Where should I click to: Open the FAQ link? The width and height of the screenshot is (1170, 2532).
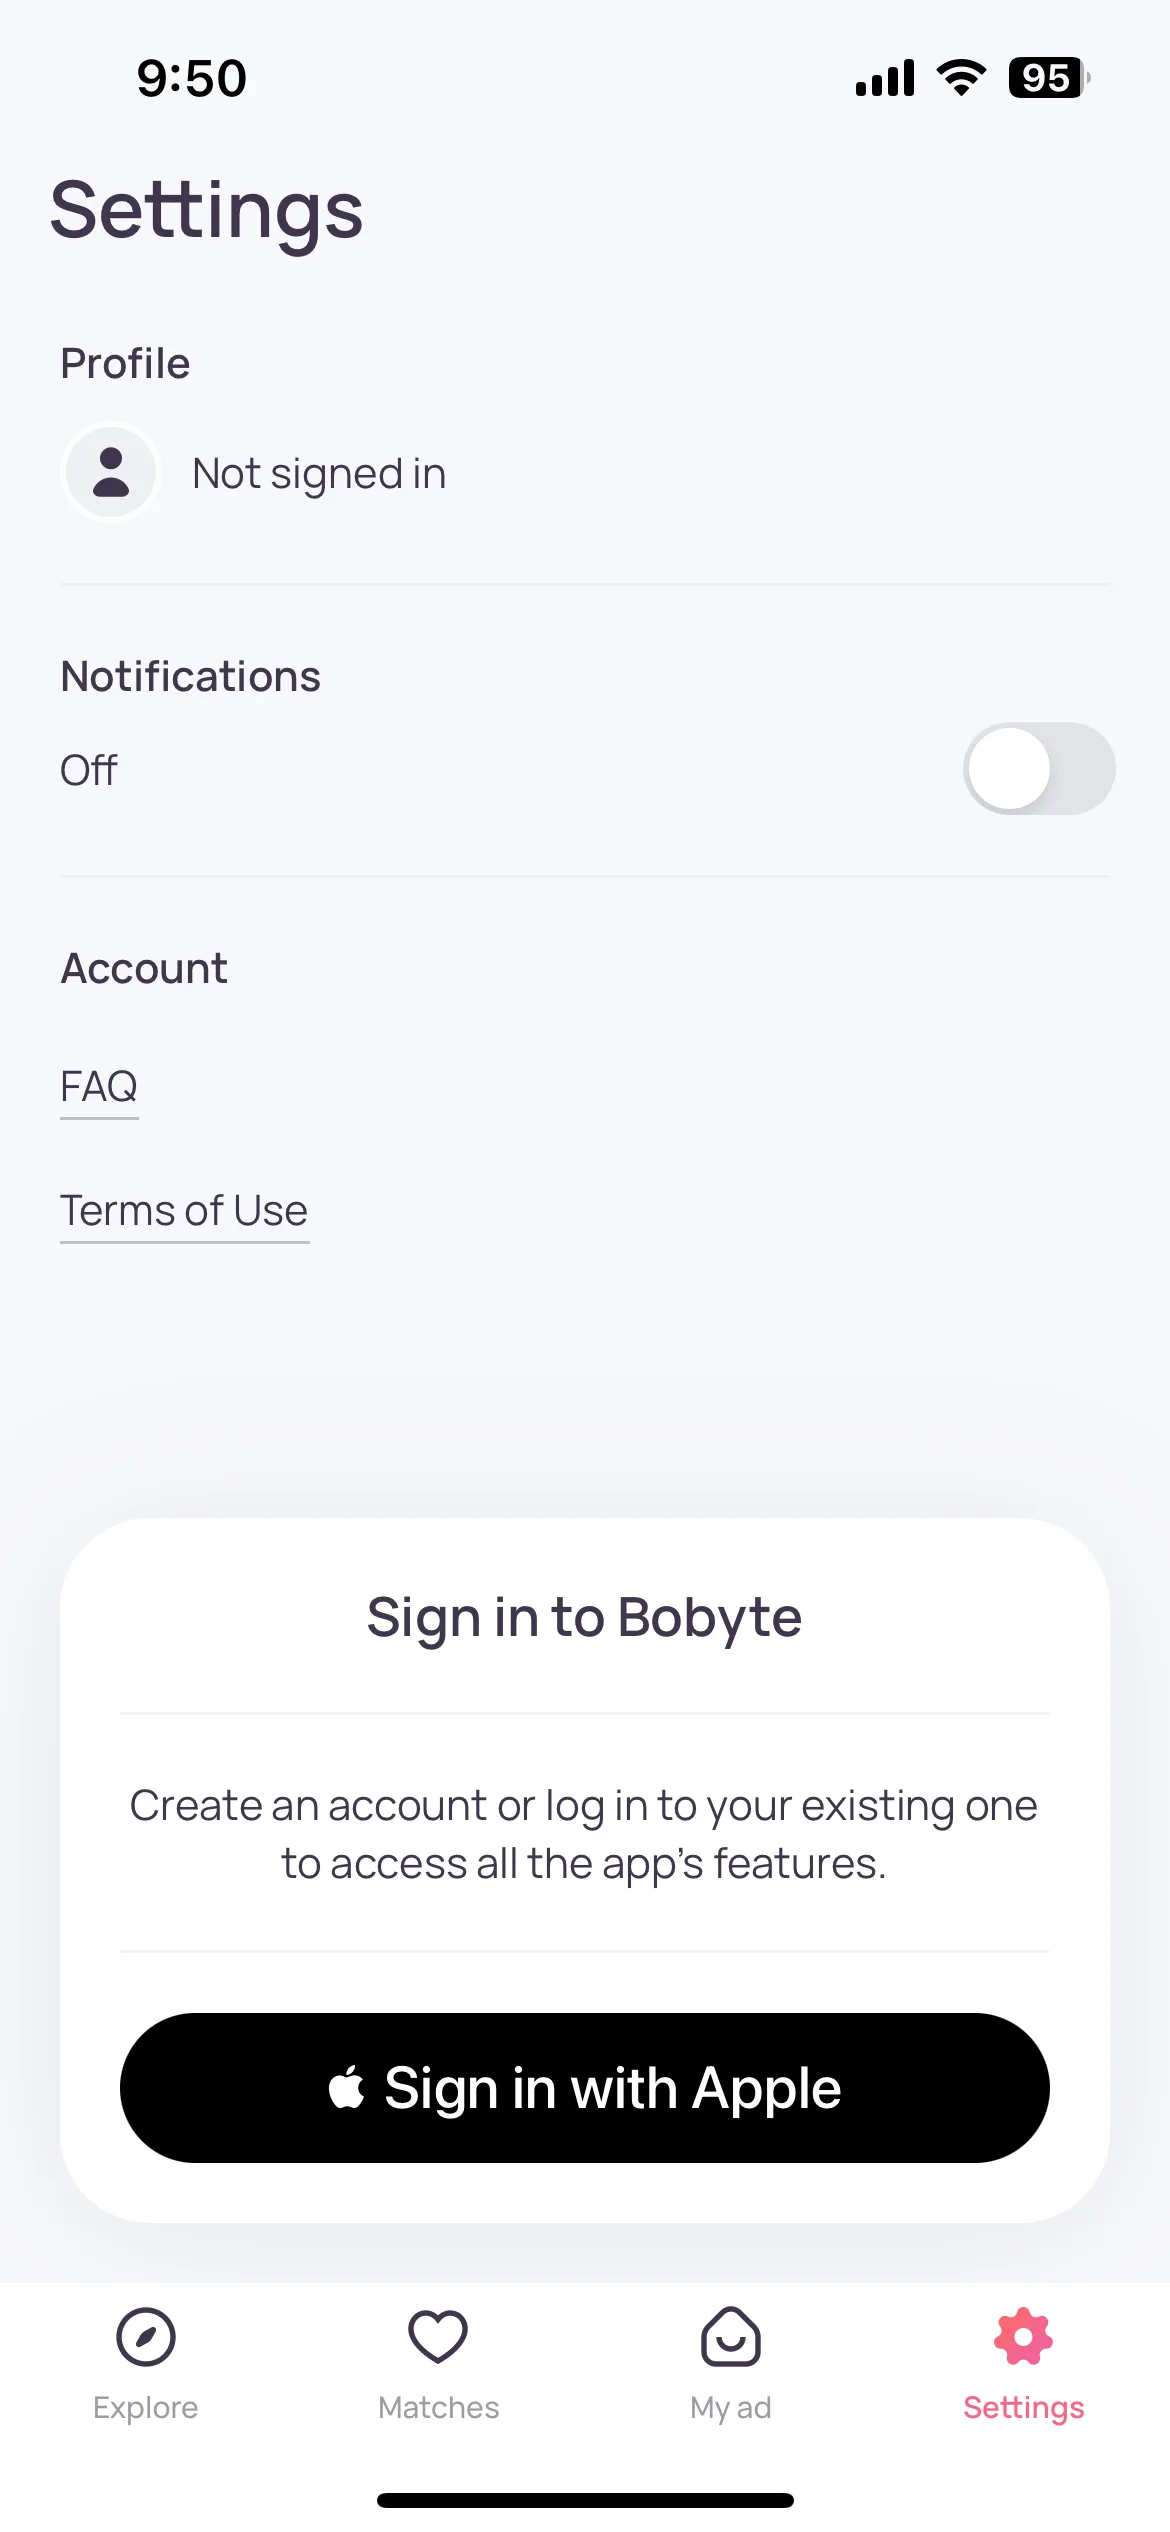99,1087
